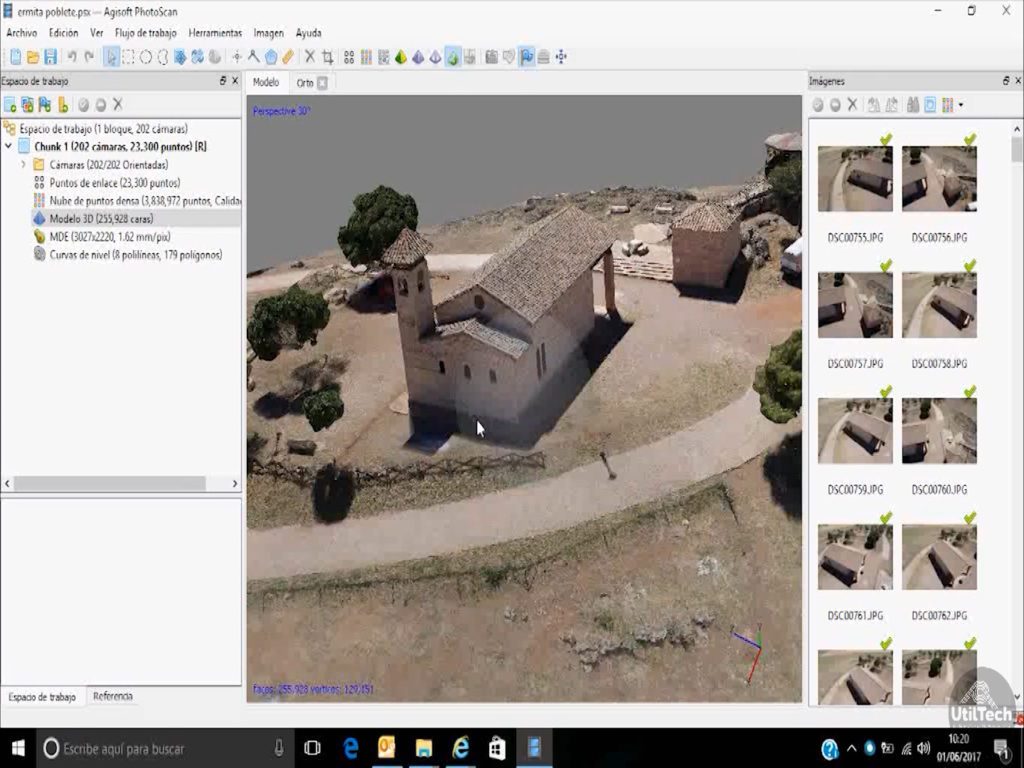The image size is (1024, 768).
Task: Select the DSC00757.JPG thumbnail
Action: coord(855,305)
